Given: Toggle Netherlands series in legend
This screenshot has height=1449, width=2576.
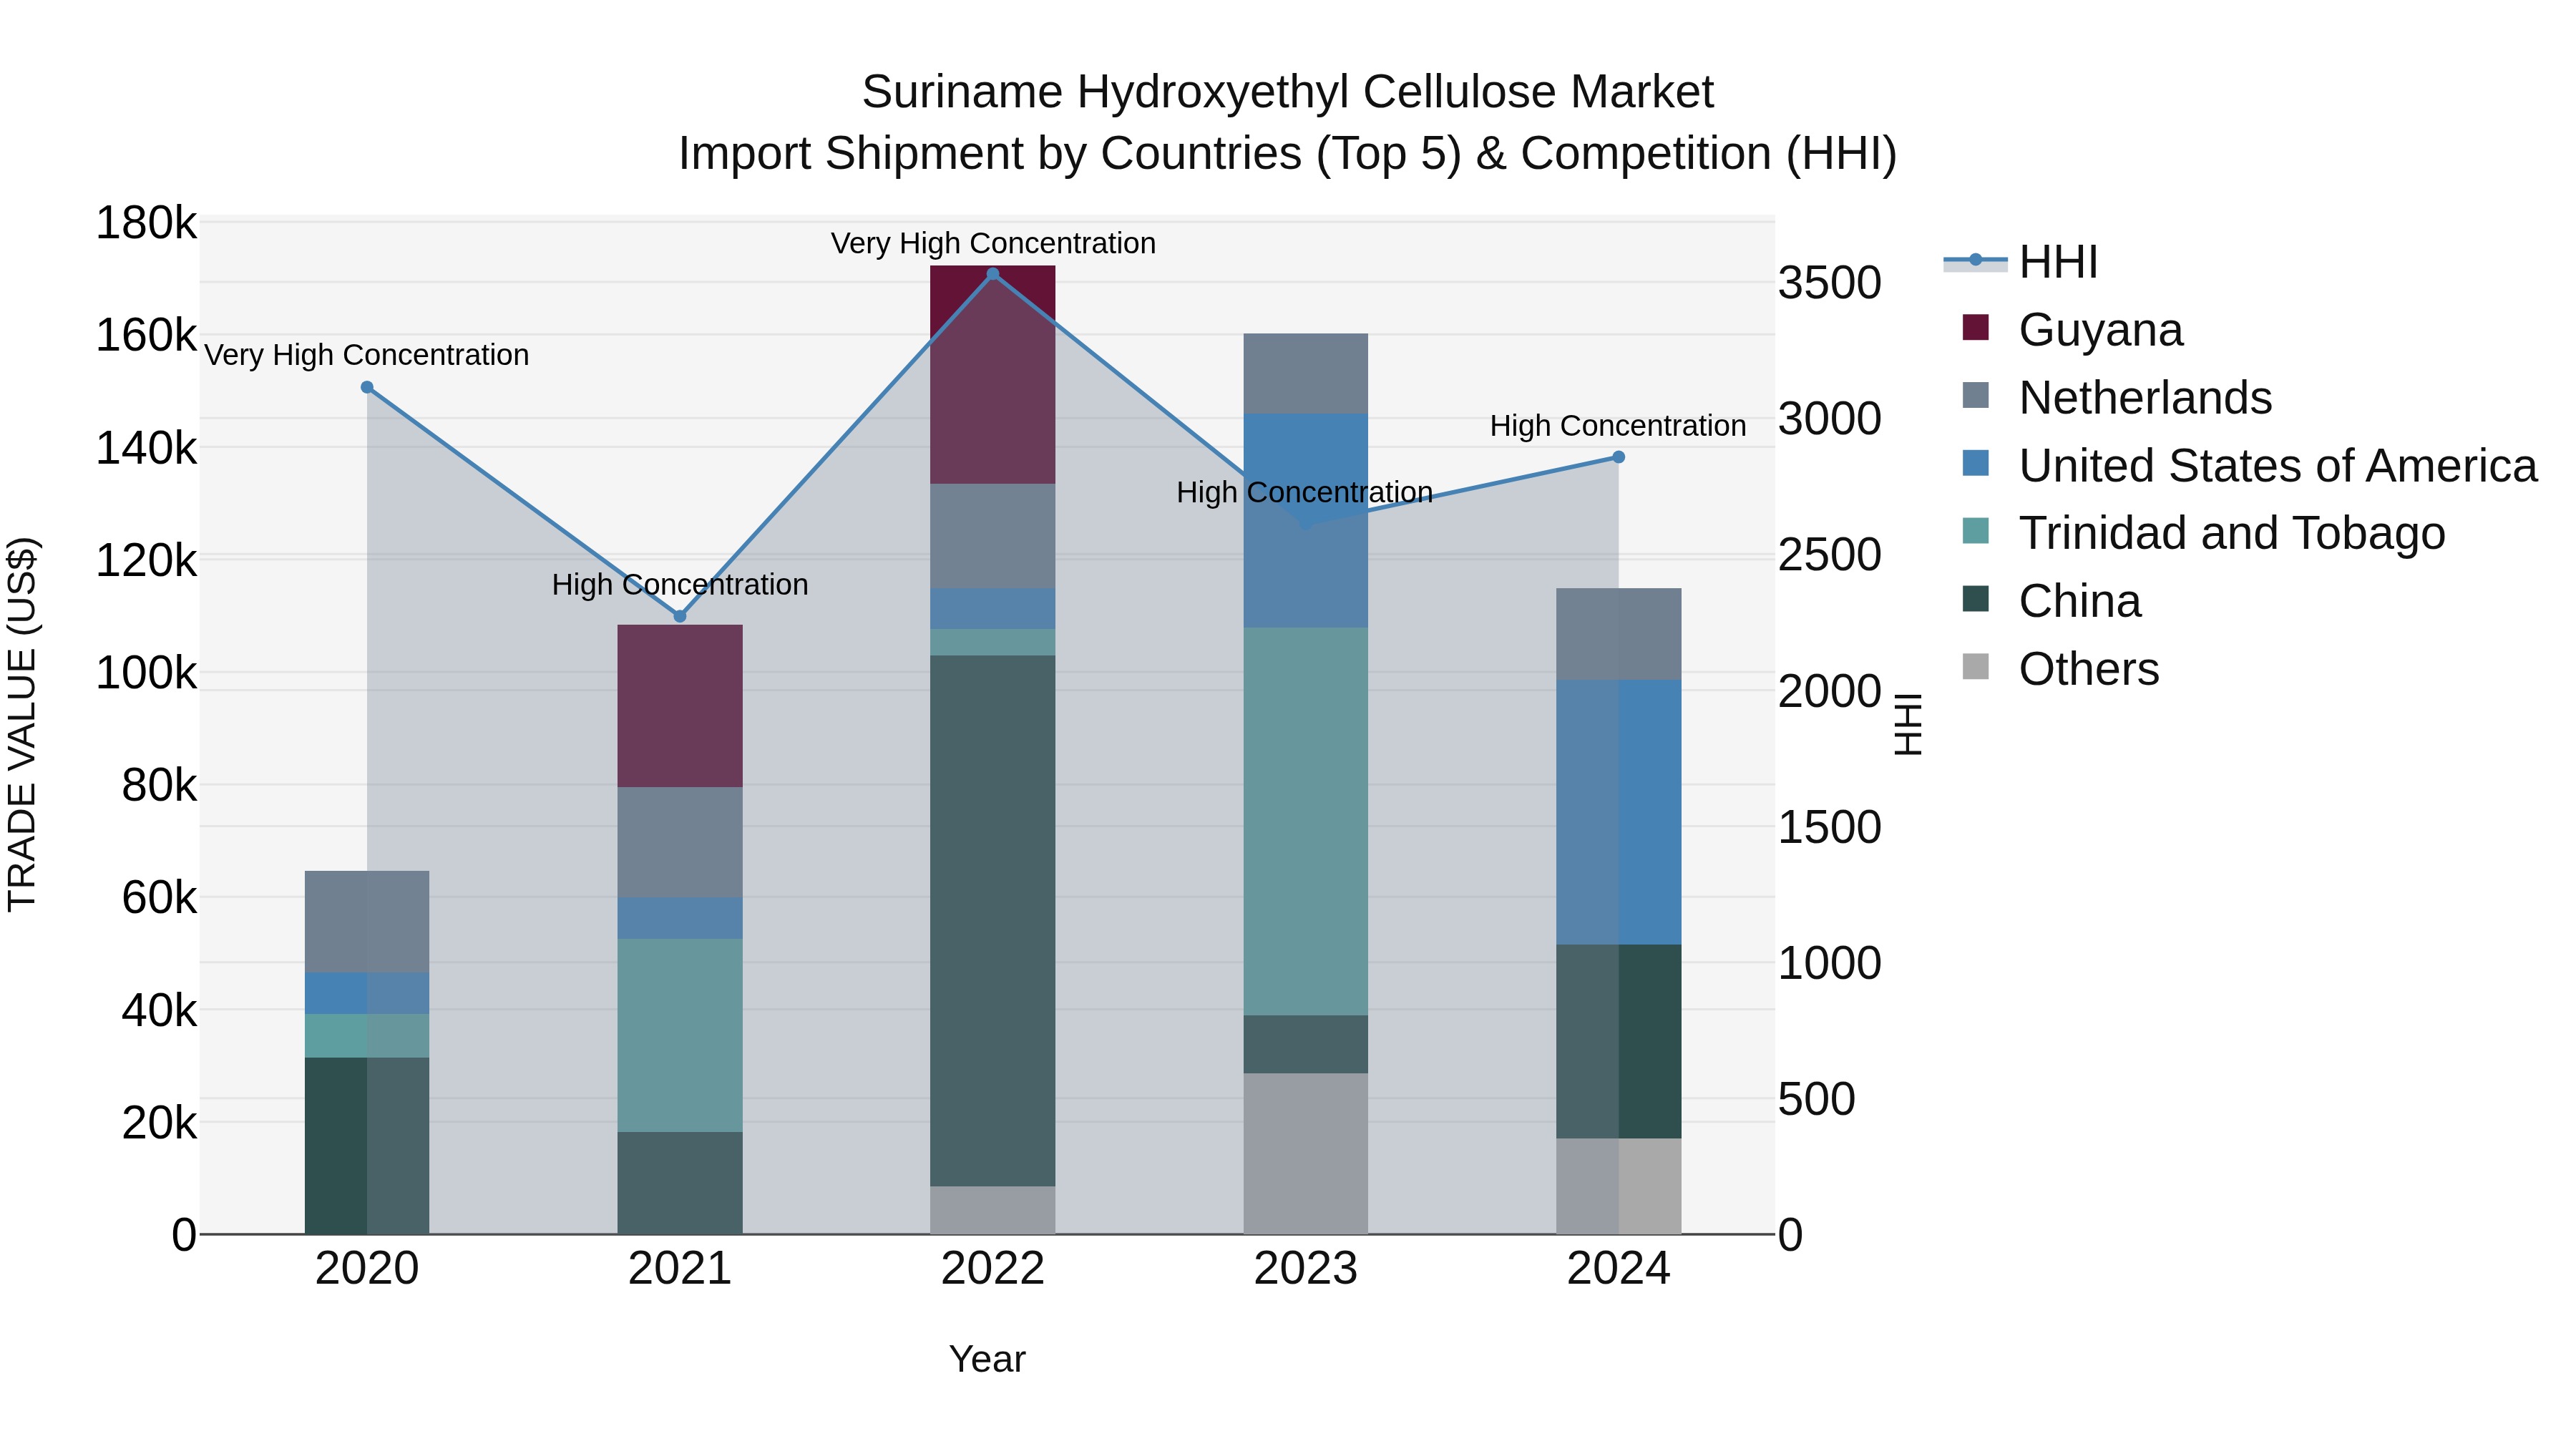Looking at the screenshot, I should point(2117,398).
